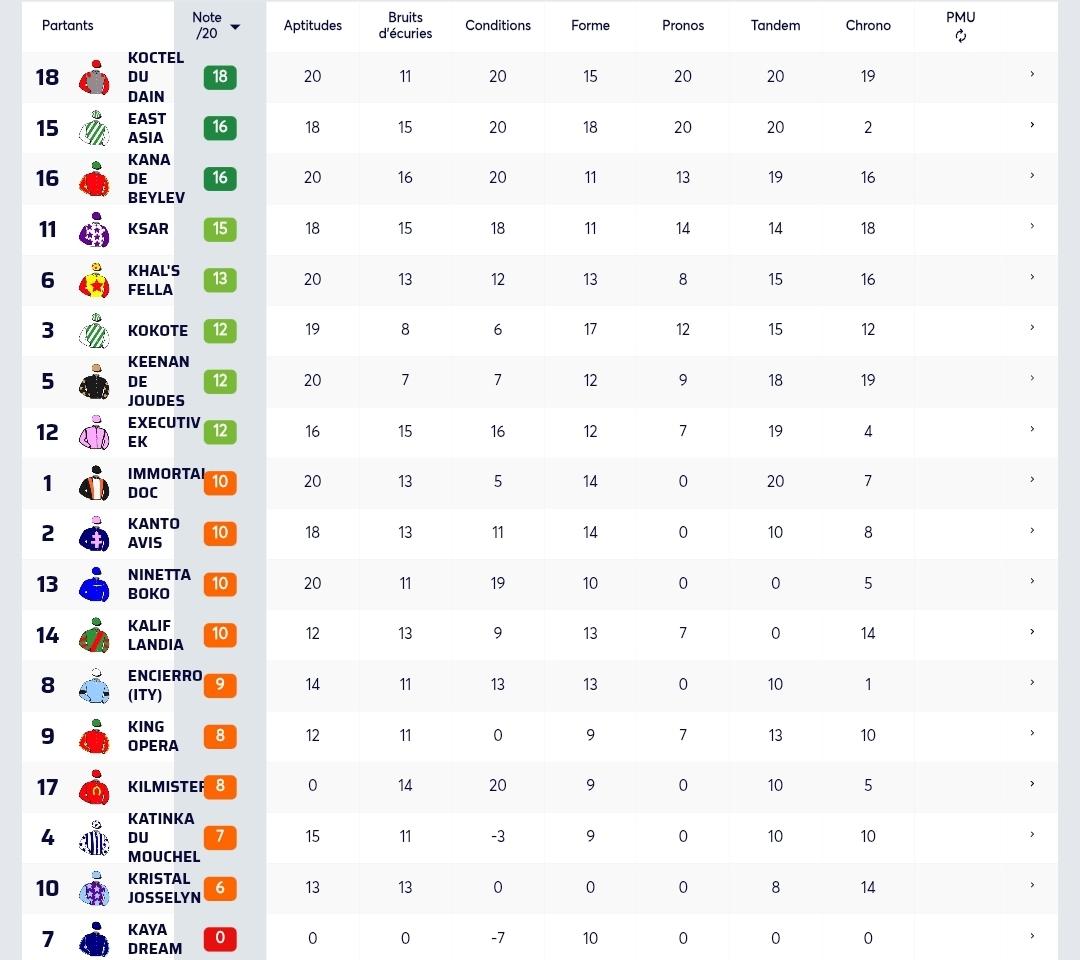Expand KILMISTER row chevron
The height and width of the screenshot is (960, 1080).
[1032, 784]
